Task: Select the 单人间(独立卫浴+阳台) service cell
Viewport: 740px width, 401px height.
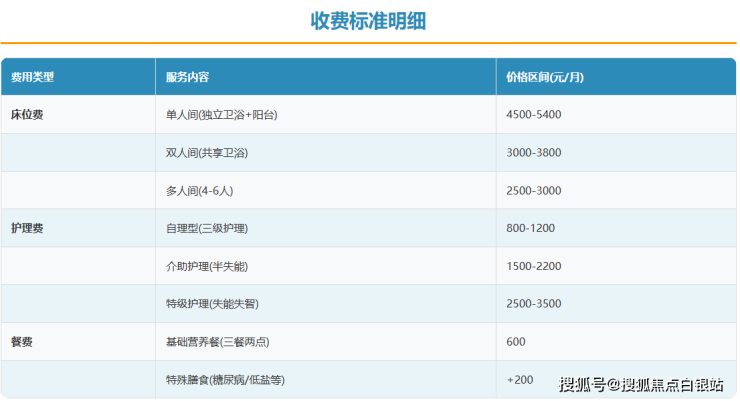Action: [x=221, y=115]
